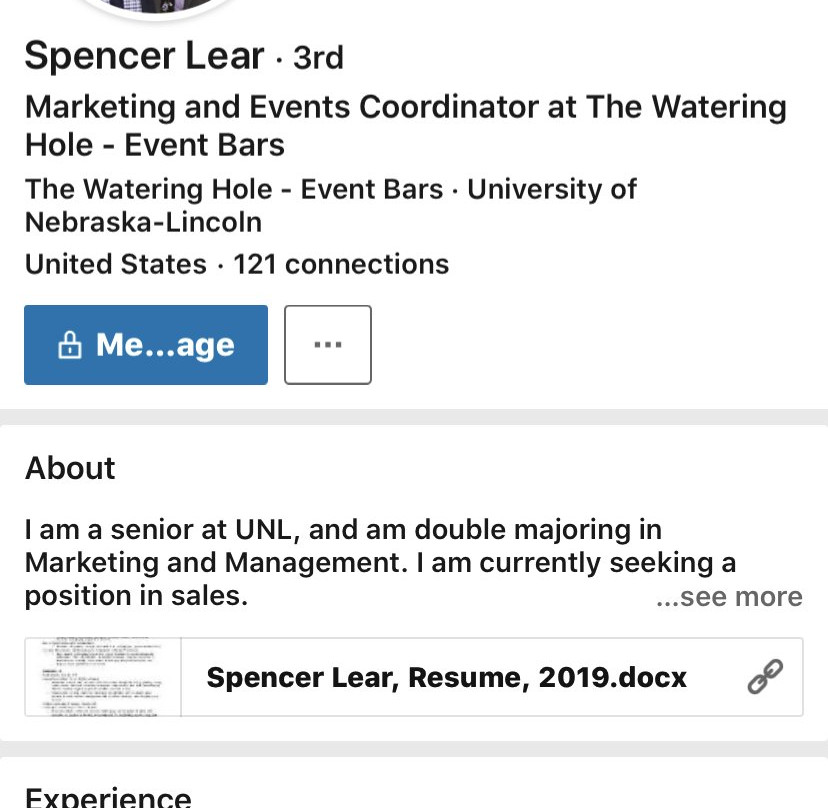Click the About summary paragraph text

380,562
